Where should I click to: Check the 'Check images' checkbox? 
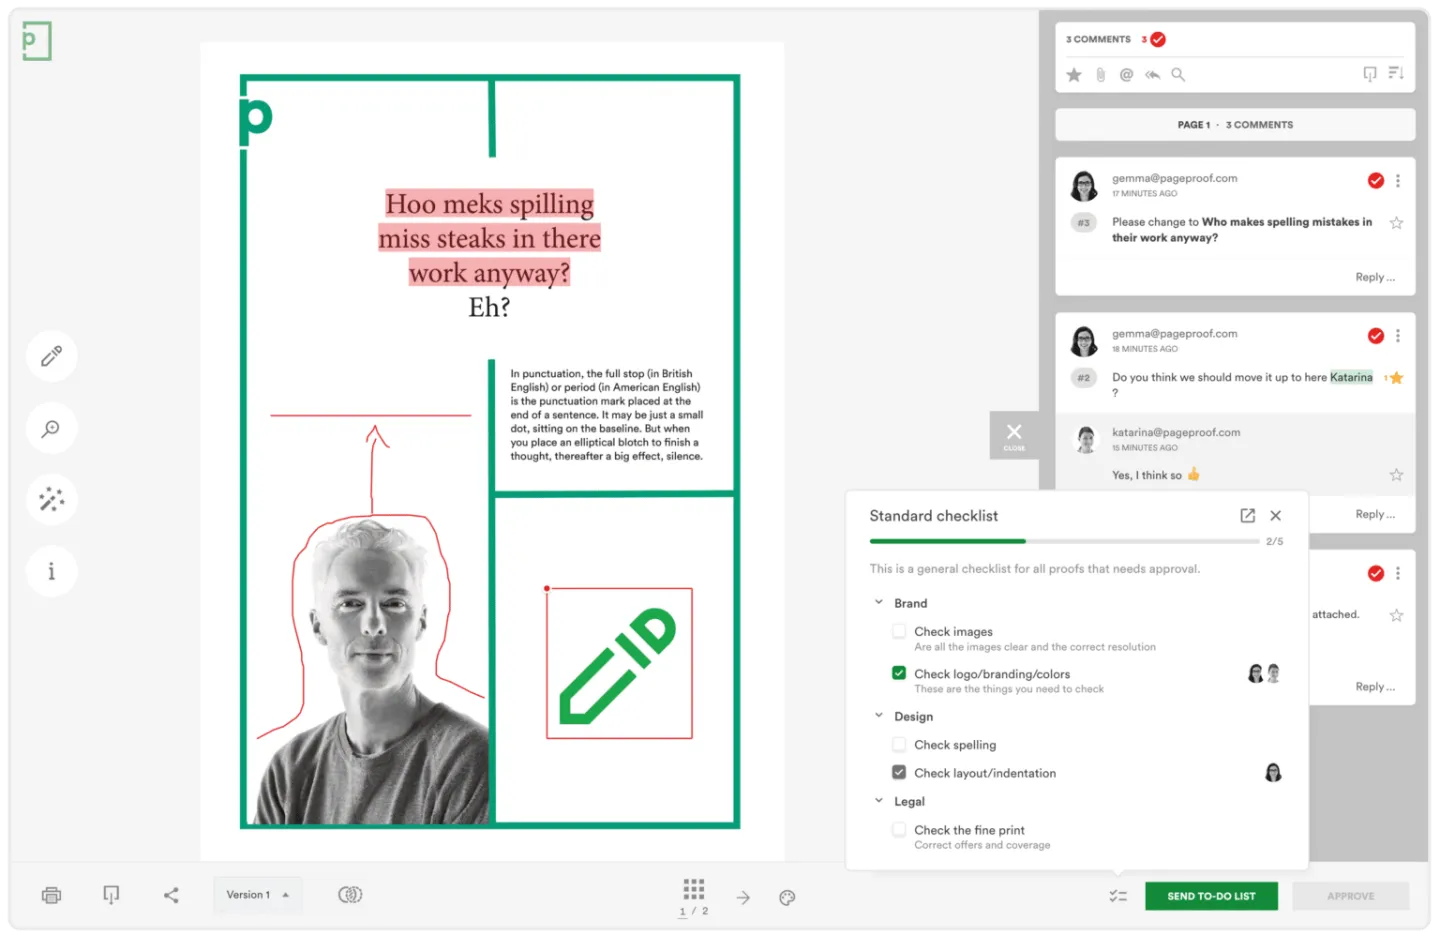pyautogui.click(x=899, y=631)
